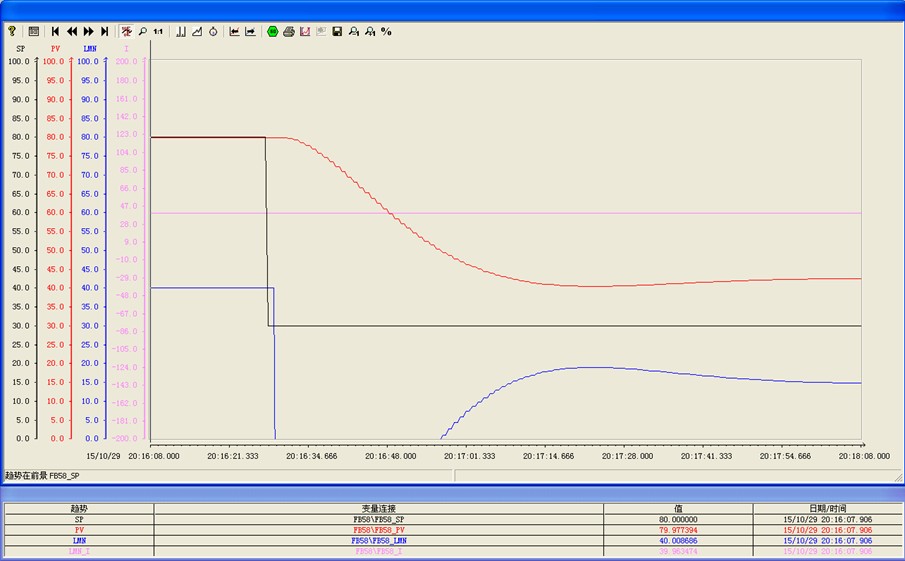This screenshot has width=905, height=561.
Task: Click time axis label 20:17:14.666
Action: (x=548, y=456)
